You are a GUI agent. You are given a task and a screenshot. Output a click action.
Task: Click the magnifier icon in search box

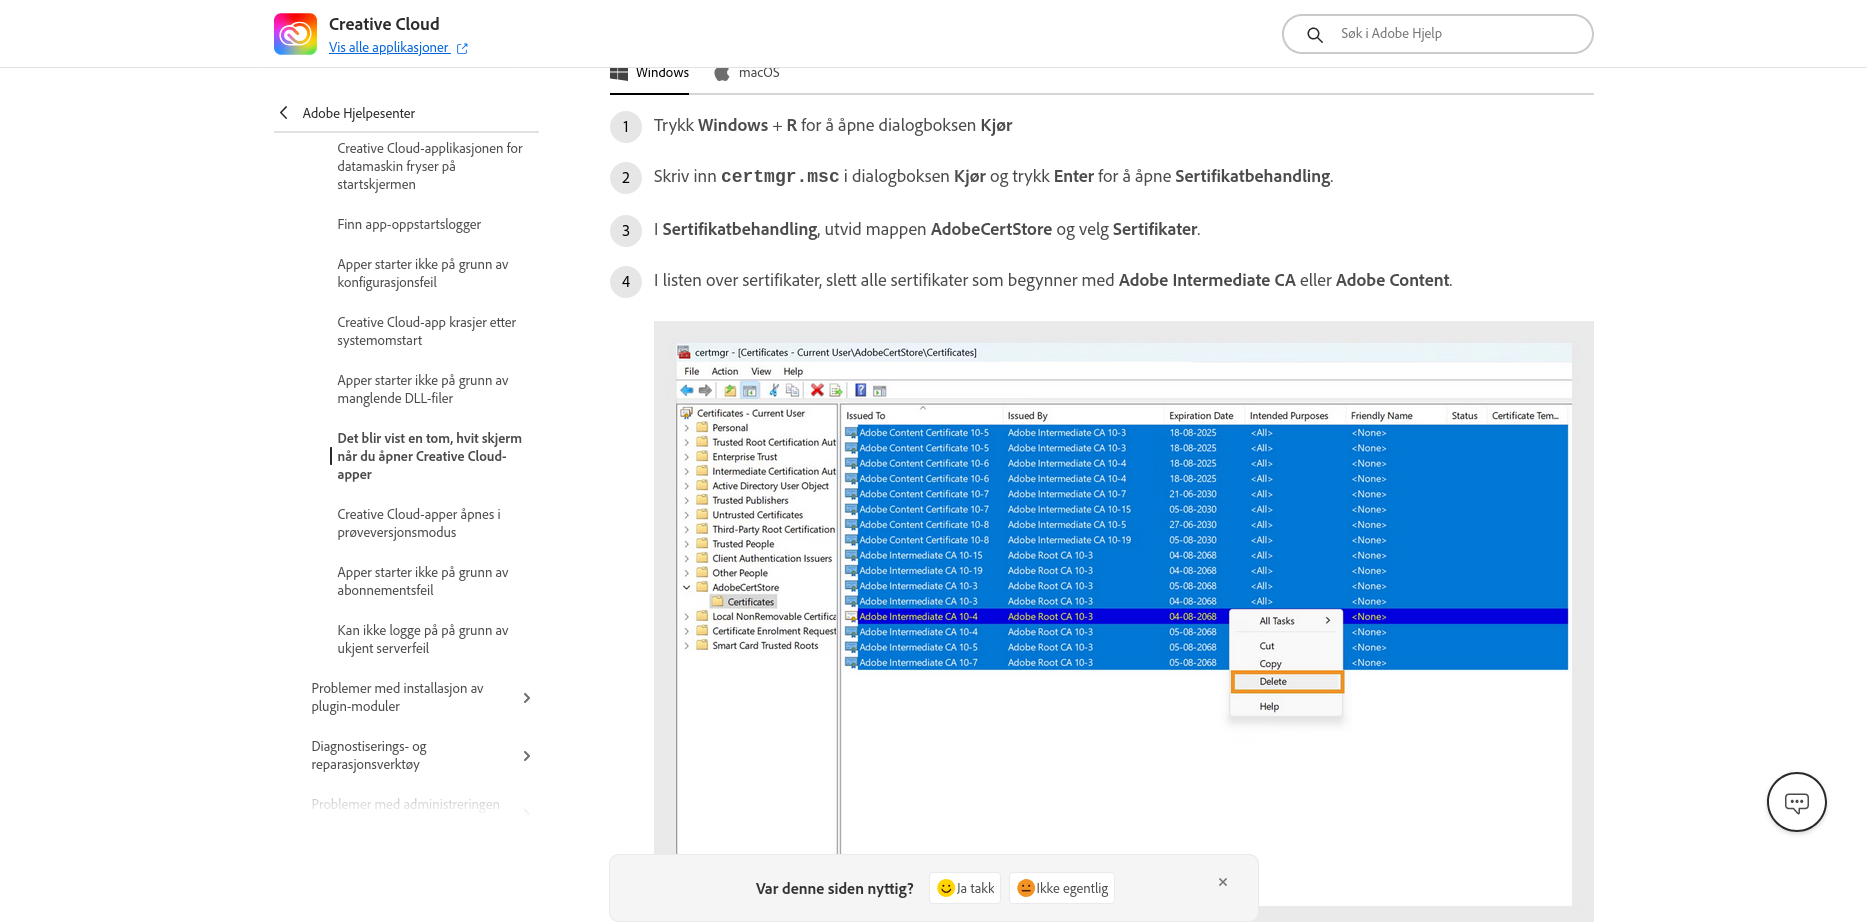[x=1315, y=35]
